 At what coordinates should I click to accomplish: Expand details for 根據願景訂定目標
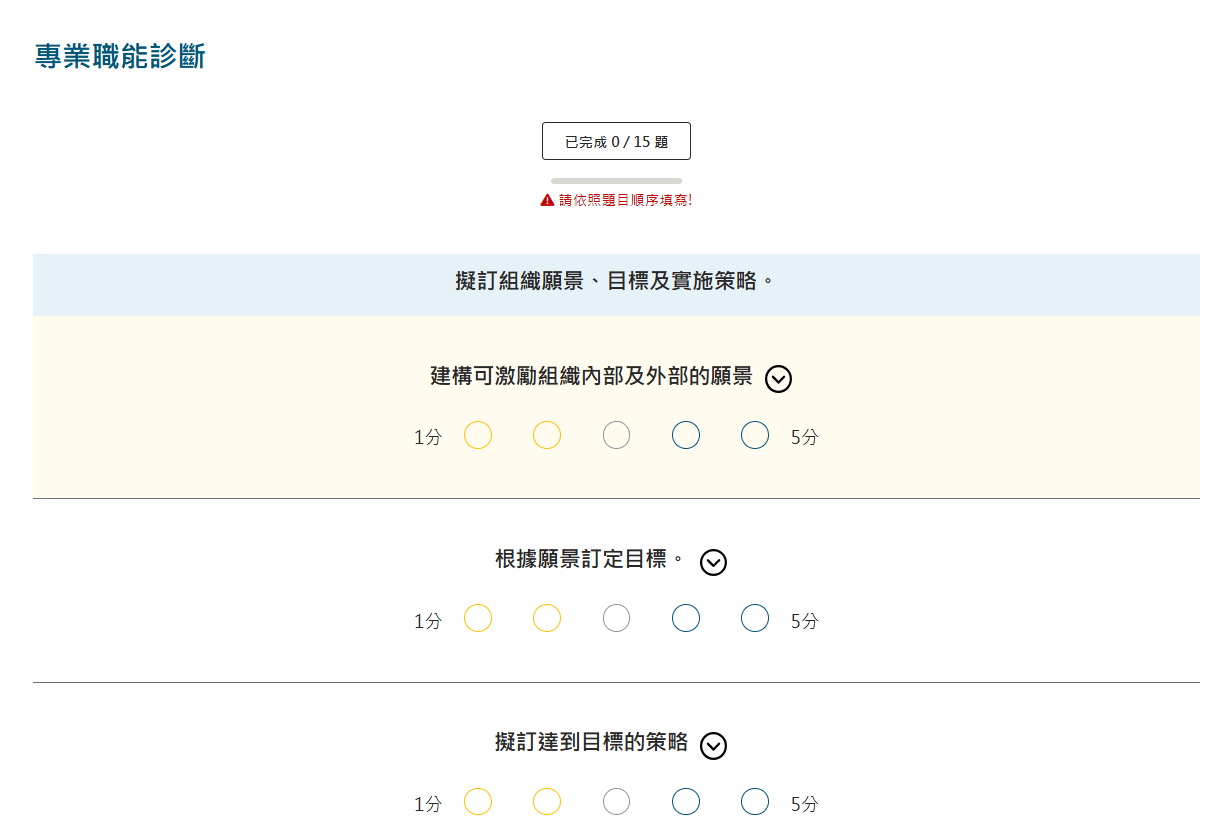(x=713, y=562)
